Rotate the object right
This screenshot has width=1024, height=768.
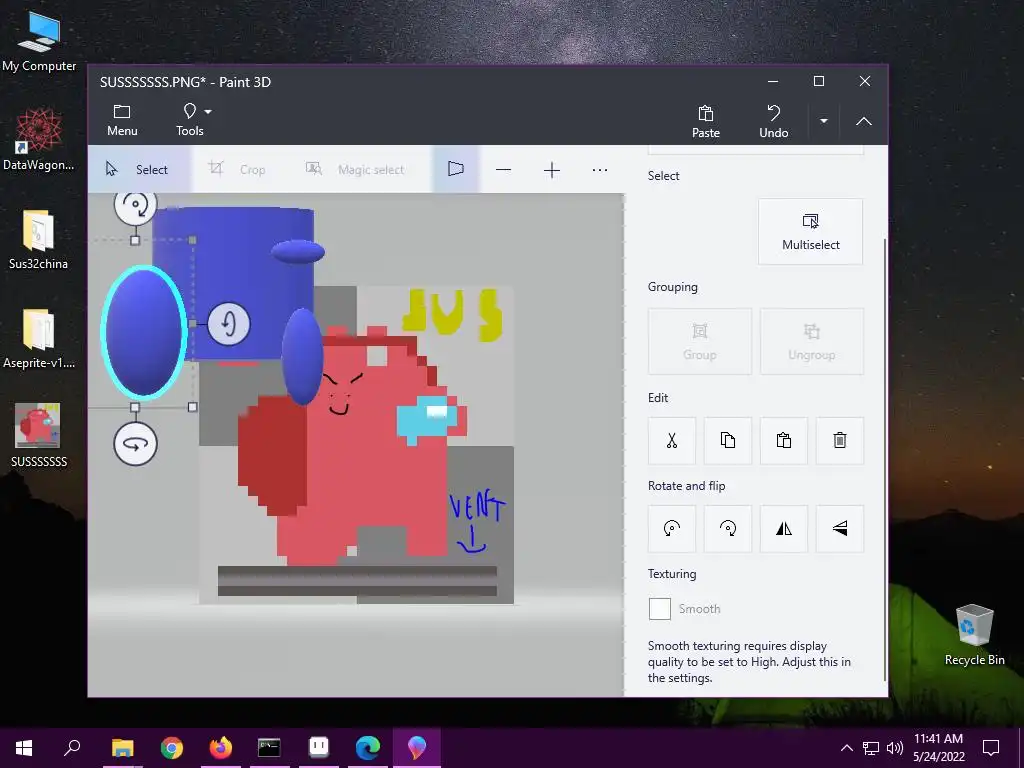728,528
